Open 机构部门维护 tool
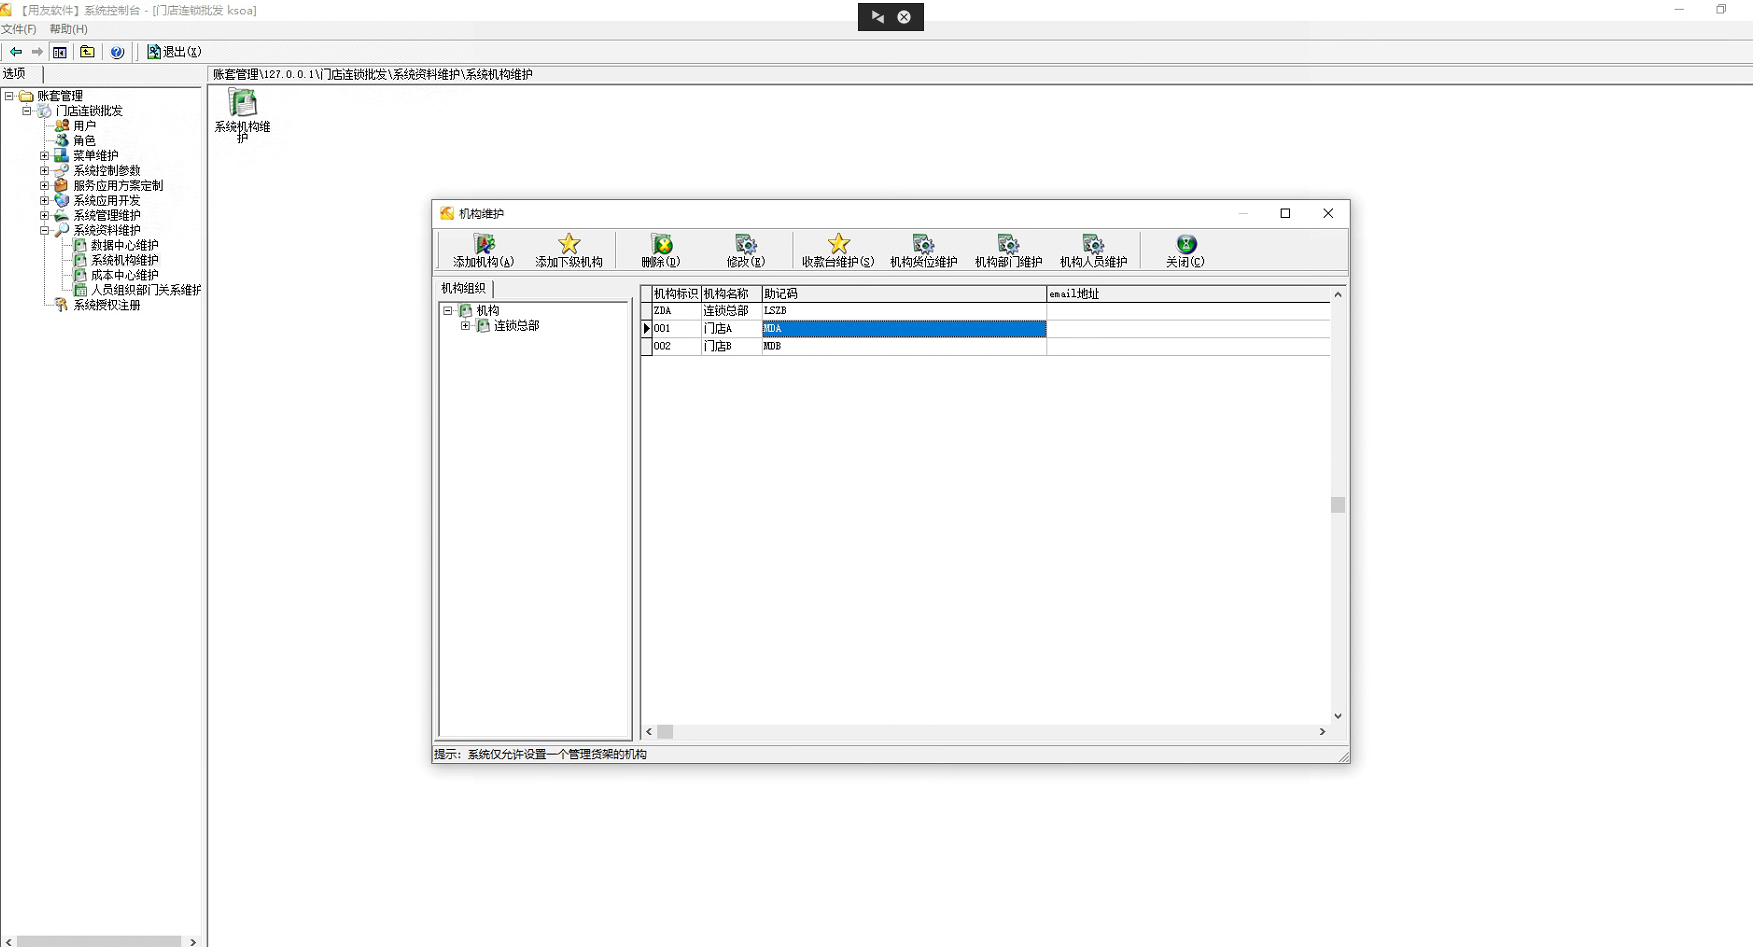The width and height of the screenshot is (1753, 947). pos(1008,250)
